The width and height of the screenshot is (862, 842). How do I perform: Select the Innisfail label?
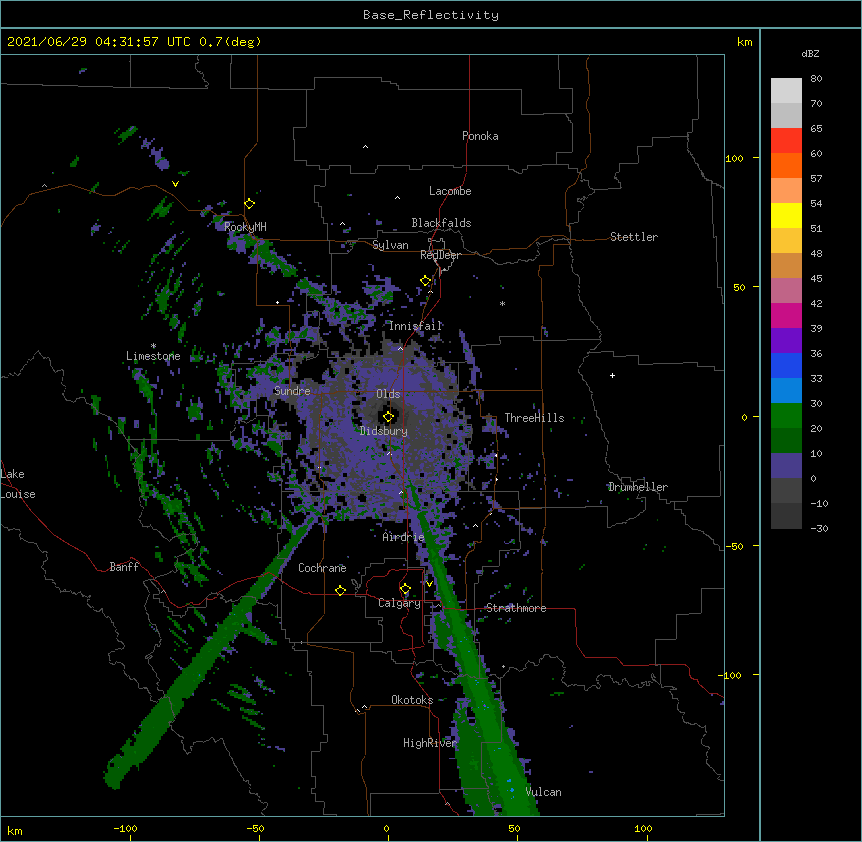pos(416,326)
